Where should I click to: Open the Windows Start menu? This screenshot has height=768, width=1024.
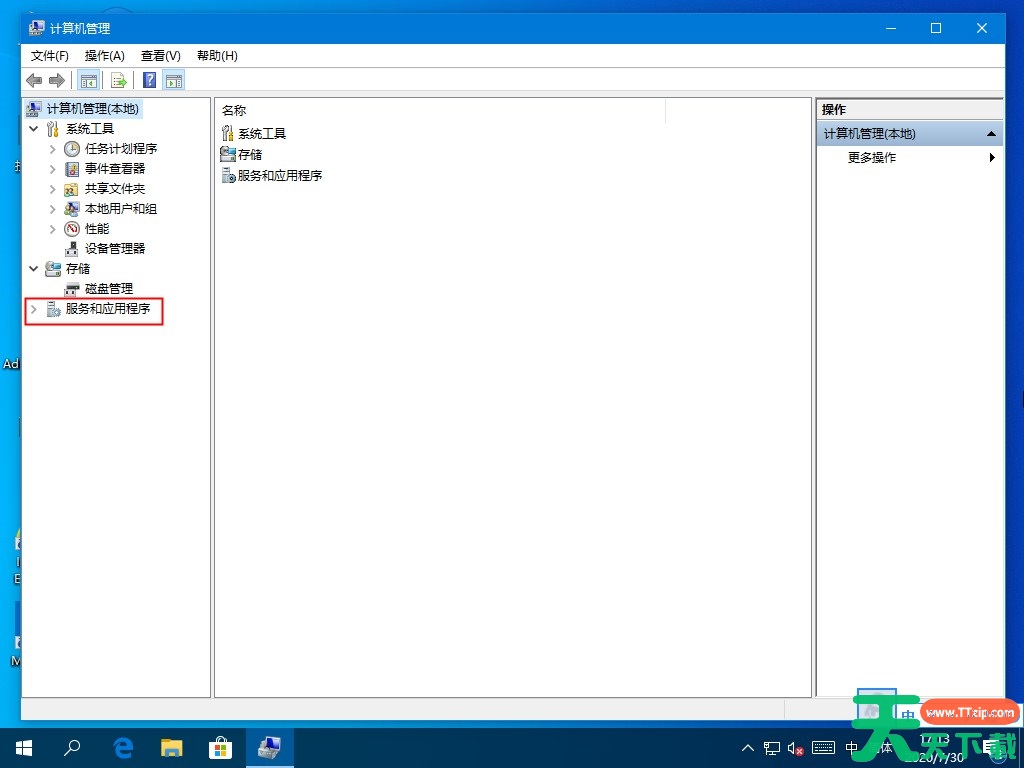point(24,748)
